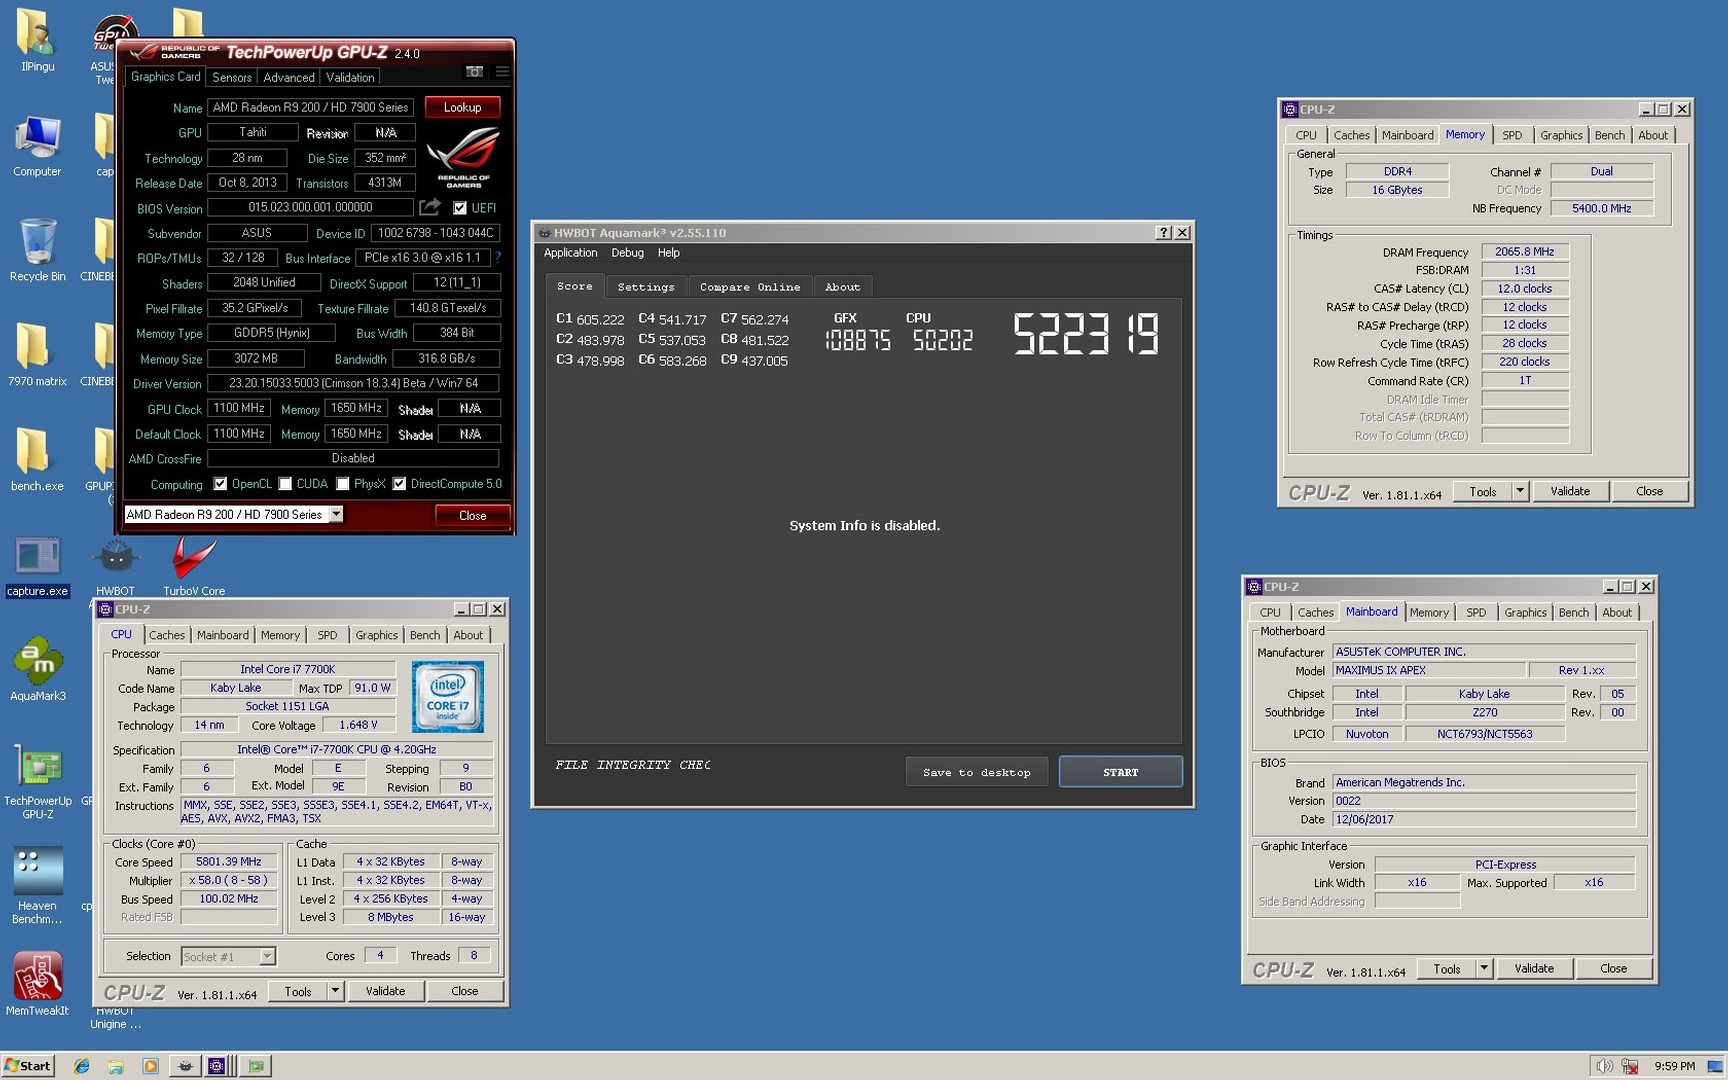This screenshot has width=1728, height=1080.
Task: Expand Tools dropdown arrow in CPU-Z CPU window
Action: click(335, 991)
